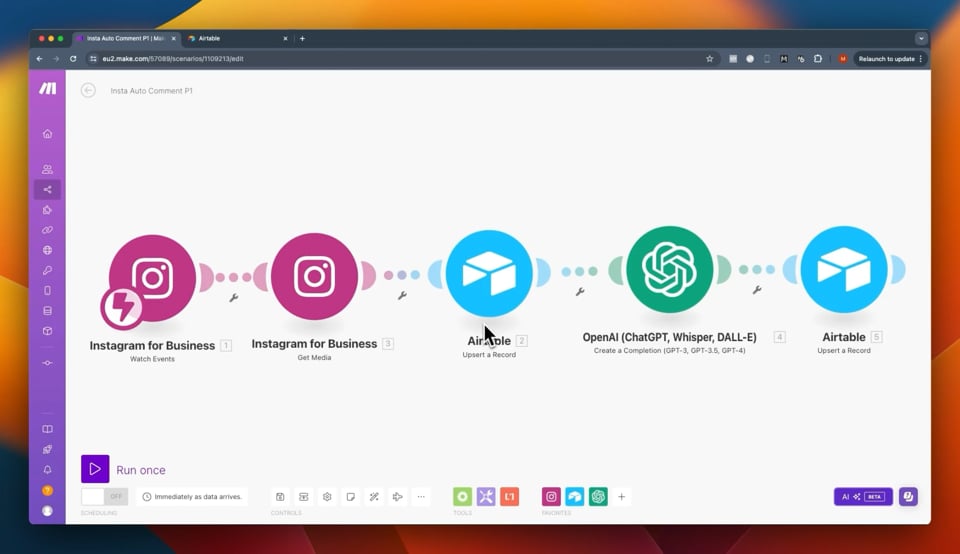Open Connections link icon in sidebar
Viewport: 960px width, 554px height.
(47, 230)
